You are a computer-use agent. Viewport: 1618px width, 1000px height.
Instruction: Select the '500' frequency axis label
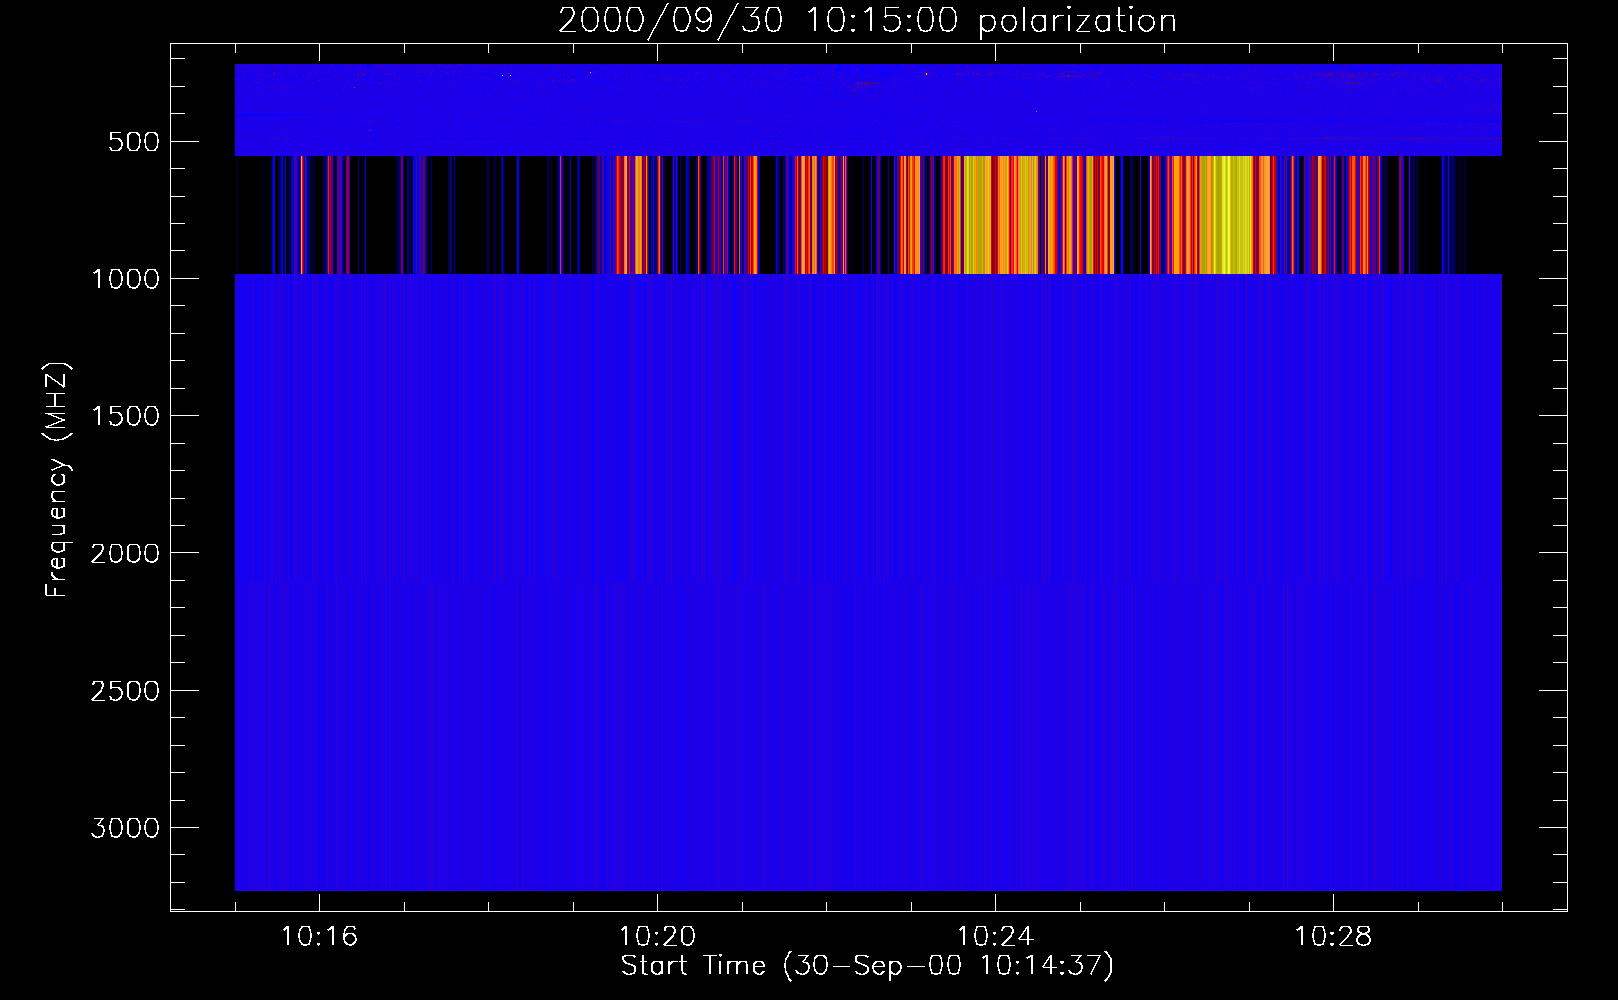coord(134,142)
